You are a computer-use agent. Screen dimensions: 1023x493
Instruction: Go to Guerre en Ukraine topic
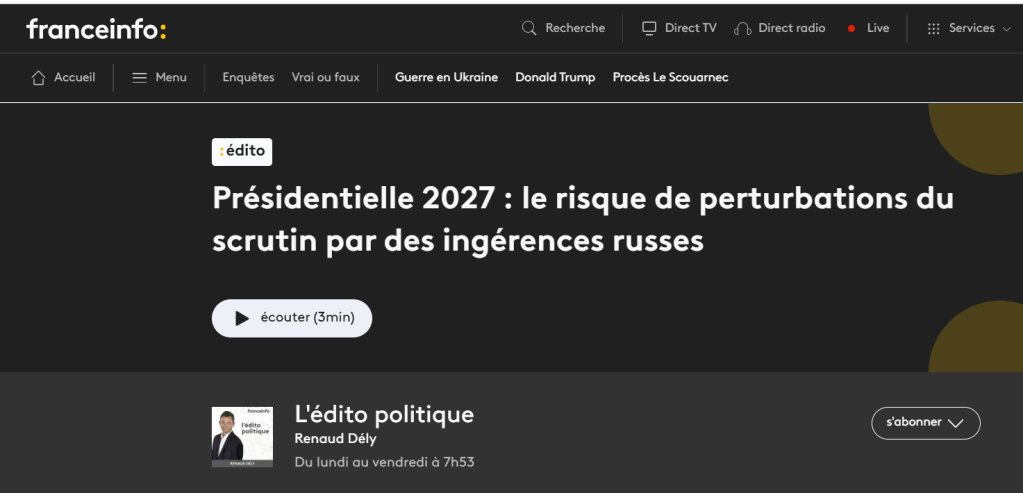[446, 78]
